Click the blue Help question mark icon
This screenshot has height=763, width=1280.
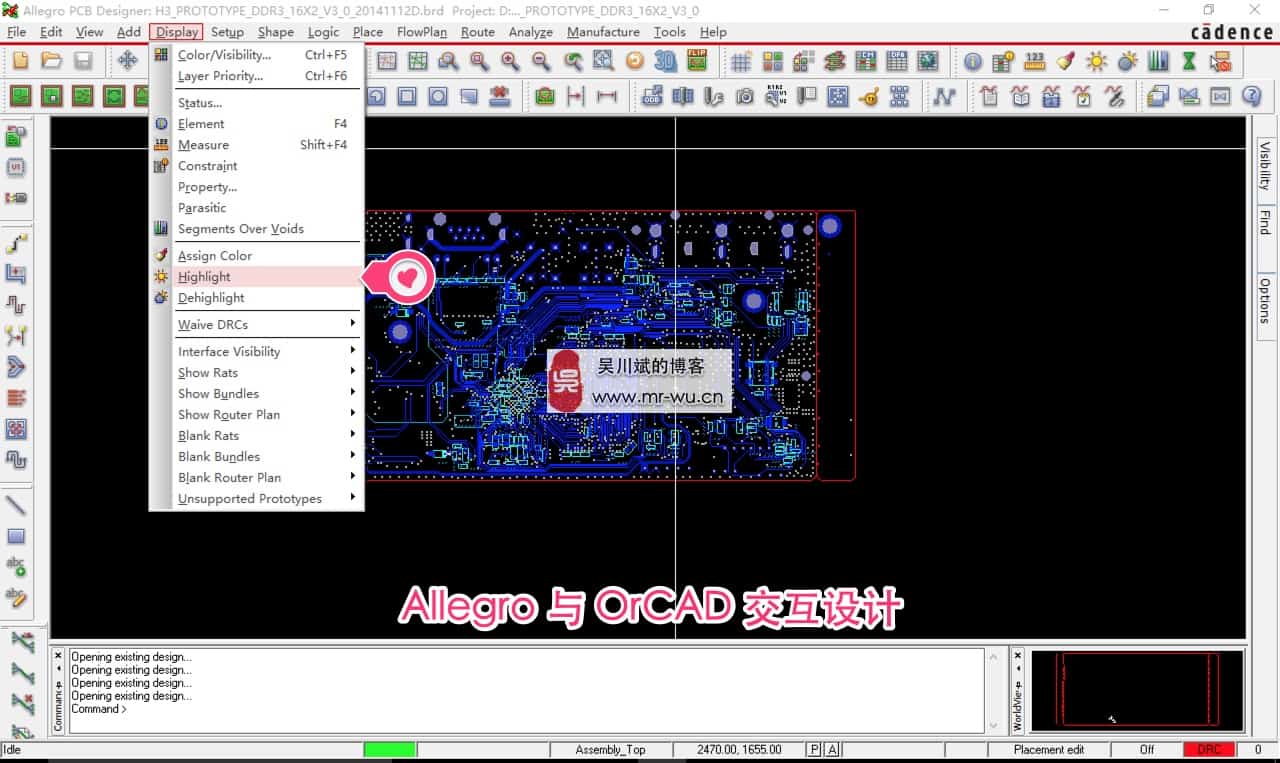[x=1251, y=96]
